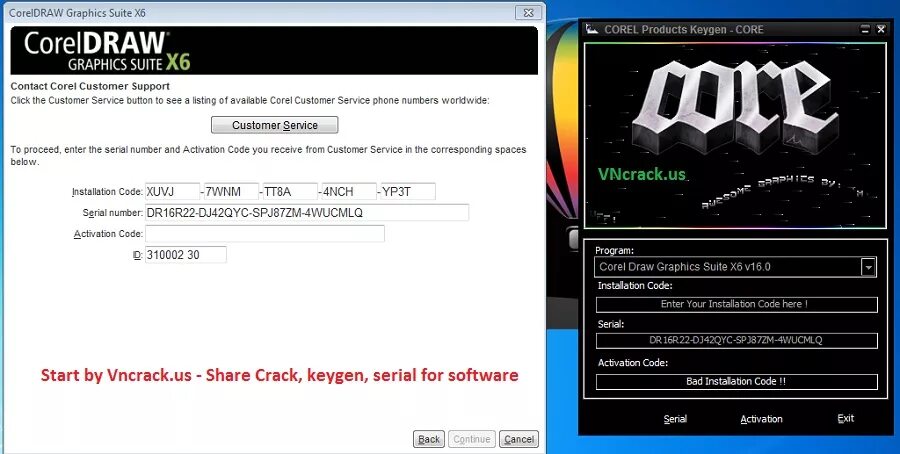Click the ID field showing 310002 30

coord(186,255)
